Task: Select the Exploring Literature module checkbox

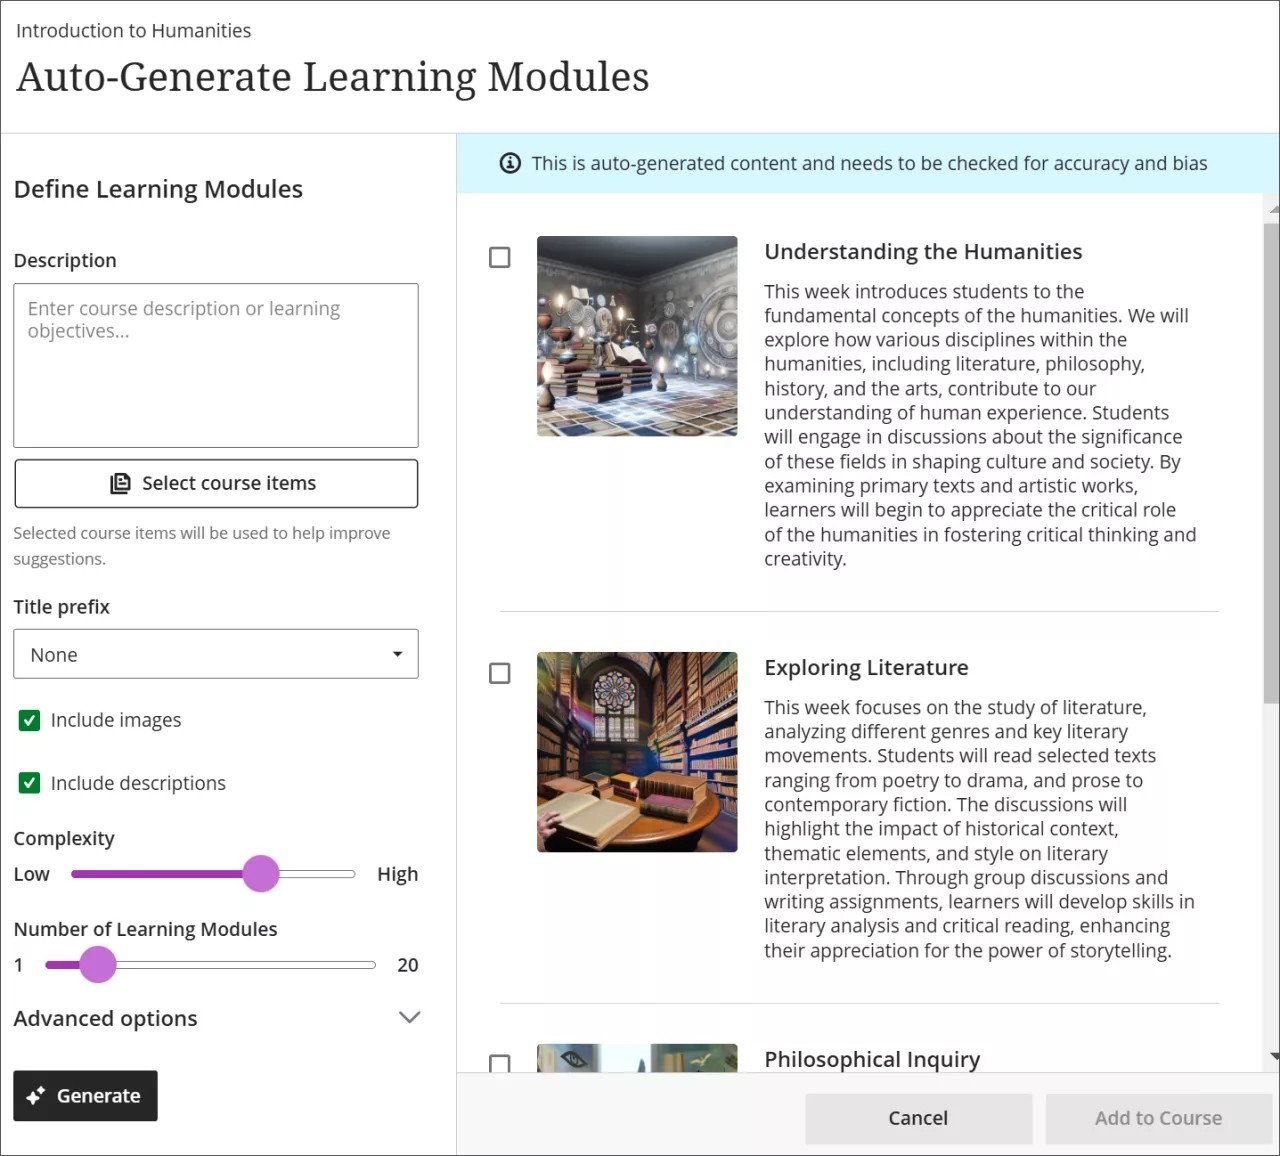Action: point(499,673)
